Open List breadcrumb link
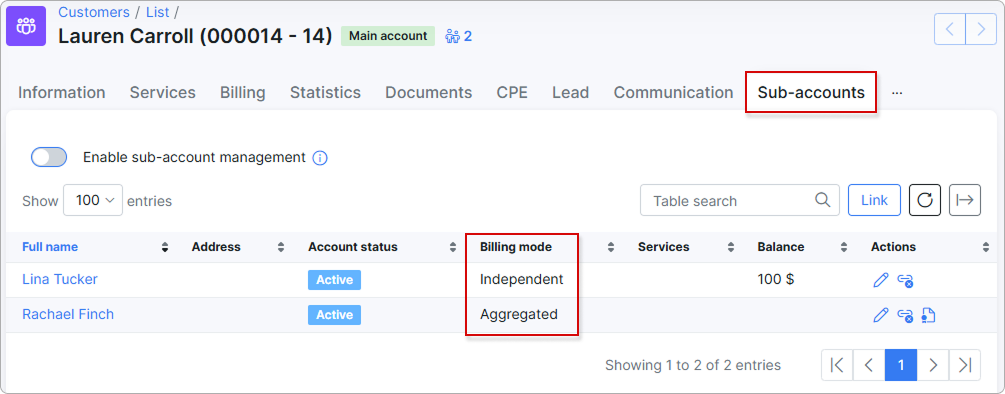Image resolution: width=1005 pixels, height=394 pixels. pos(158,12)
